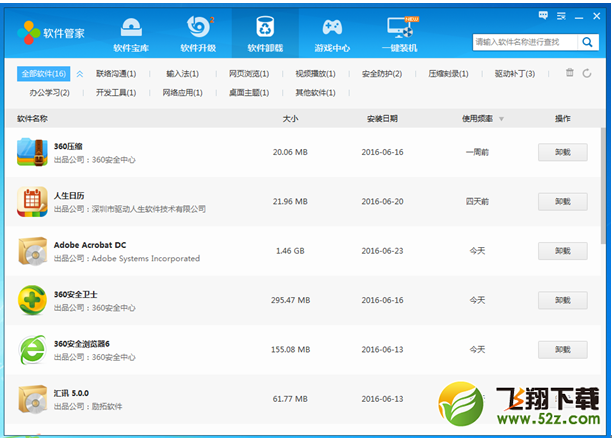Screen dimensions: 612x438
Task: Uninstall 360压缩 with 卸载 button
Action: pyautogui.click(x=562, y=152)
